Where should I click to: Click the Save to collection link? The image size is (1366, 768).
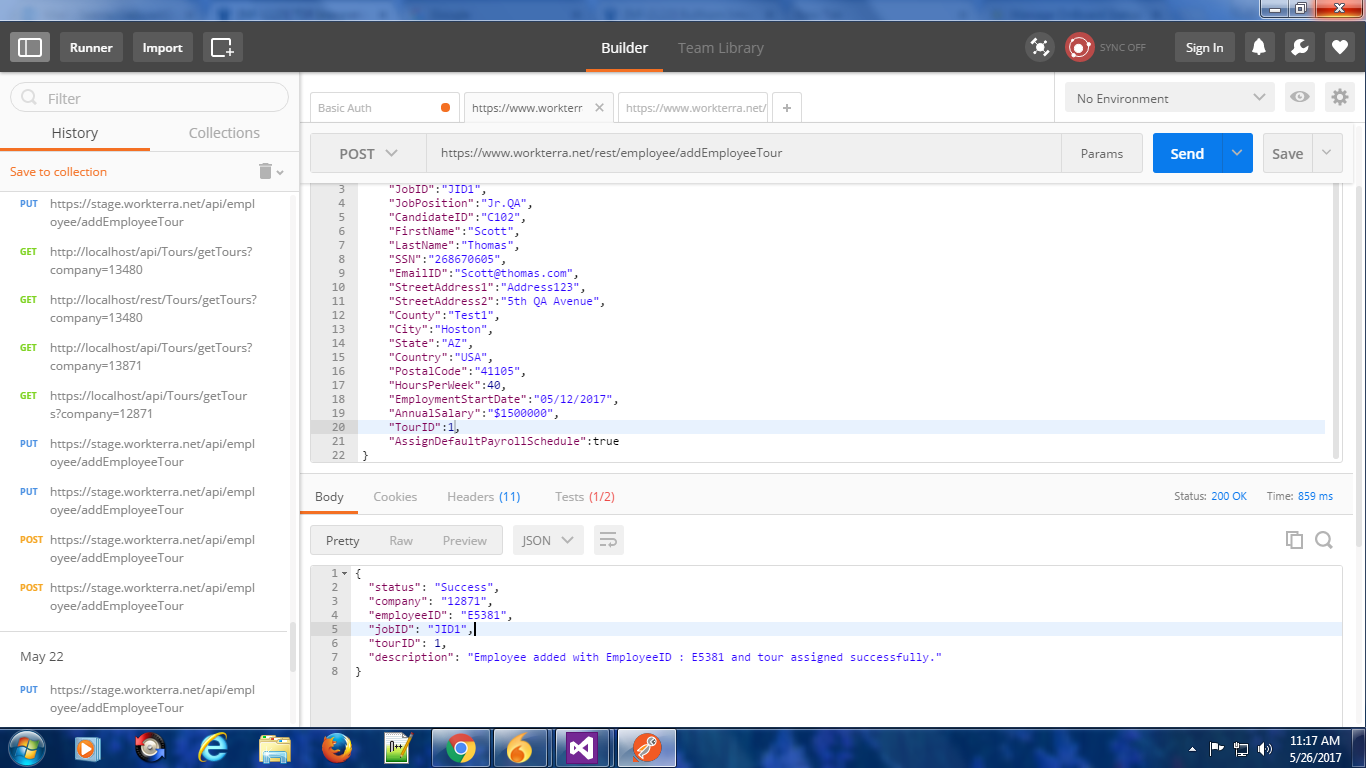(58, 172)
